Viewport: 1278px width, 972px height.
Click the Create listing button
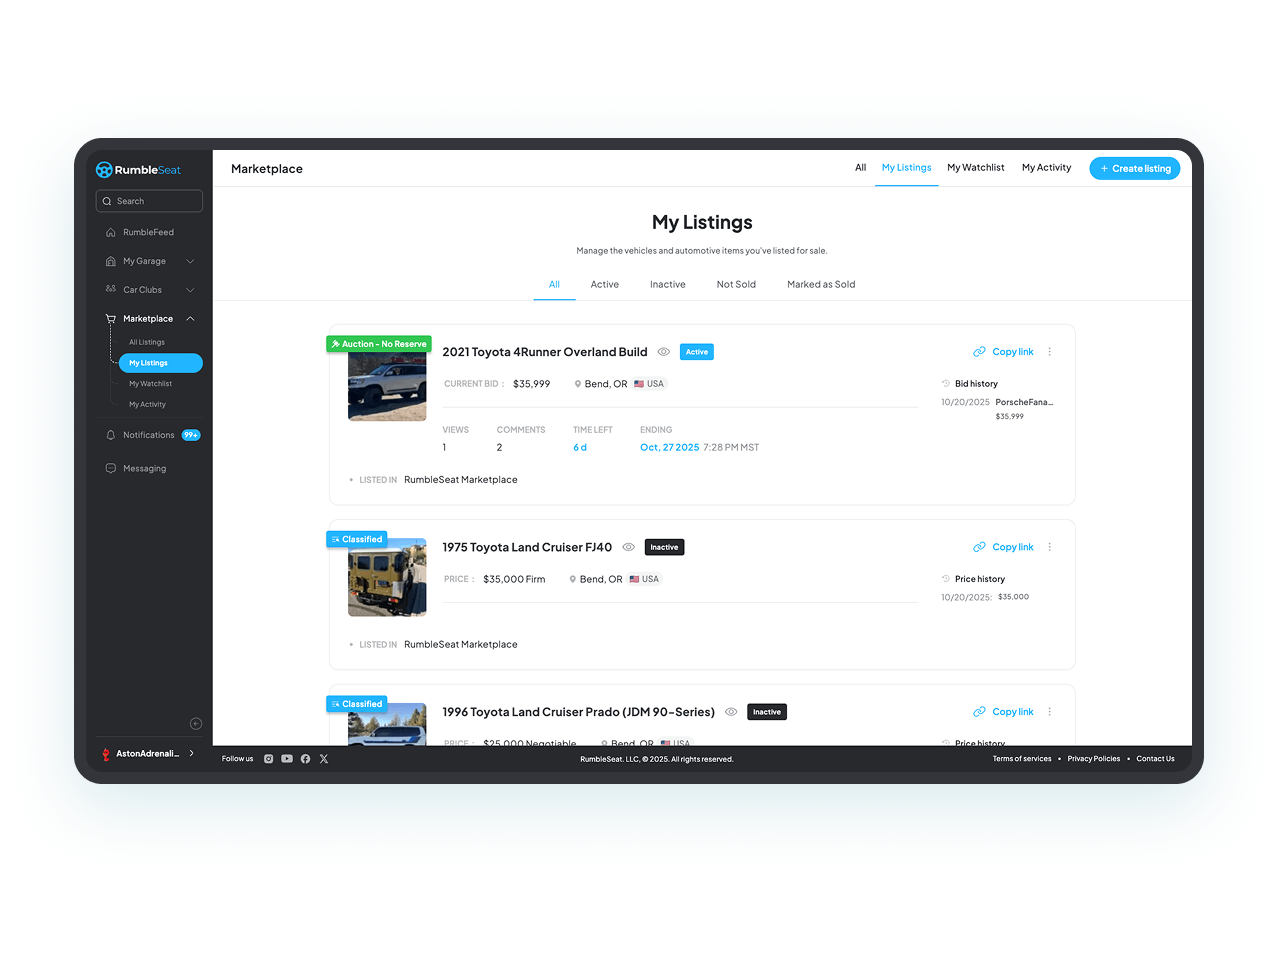1134,168
